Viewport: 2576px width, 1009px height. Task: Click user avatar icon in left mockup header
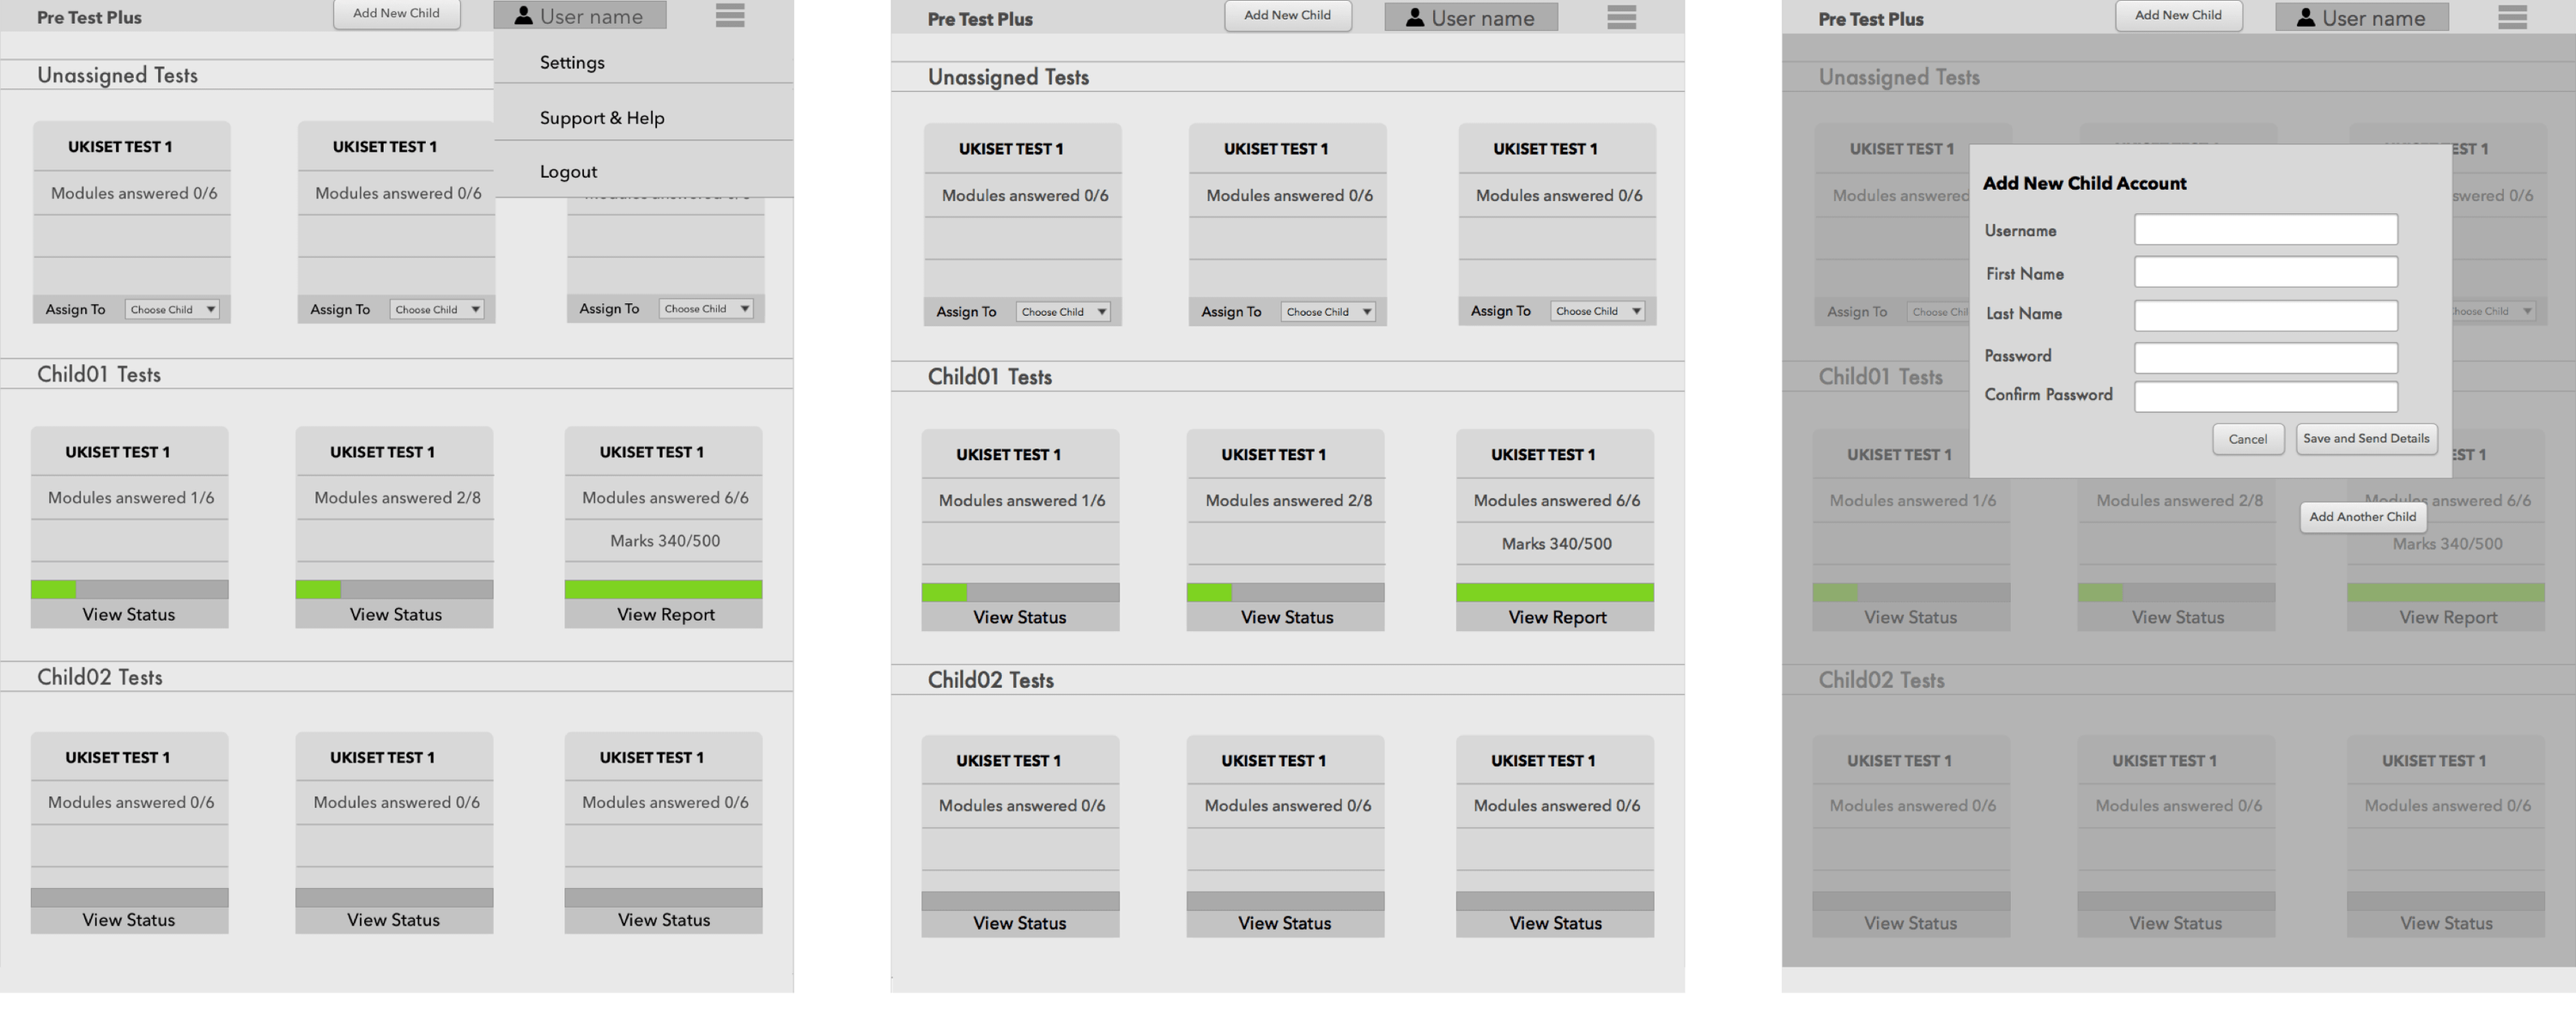523,15
